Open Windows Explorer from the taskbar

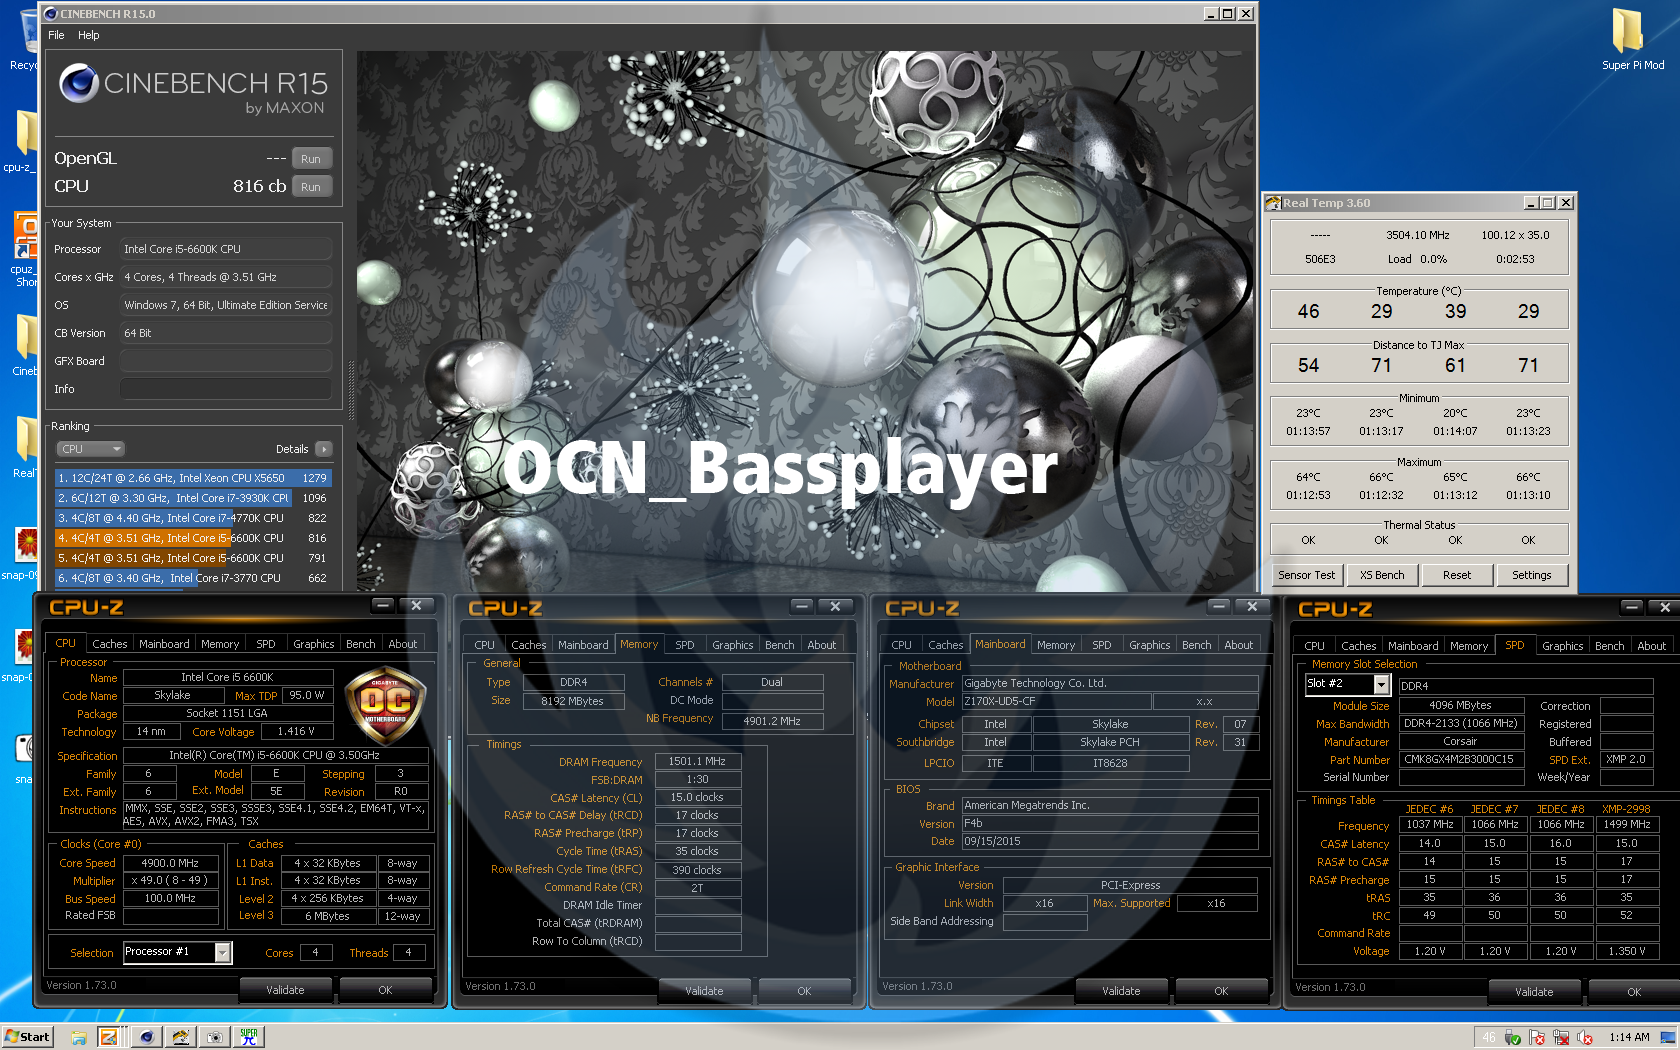coord(79,1037)
